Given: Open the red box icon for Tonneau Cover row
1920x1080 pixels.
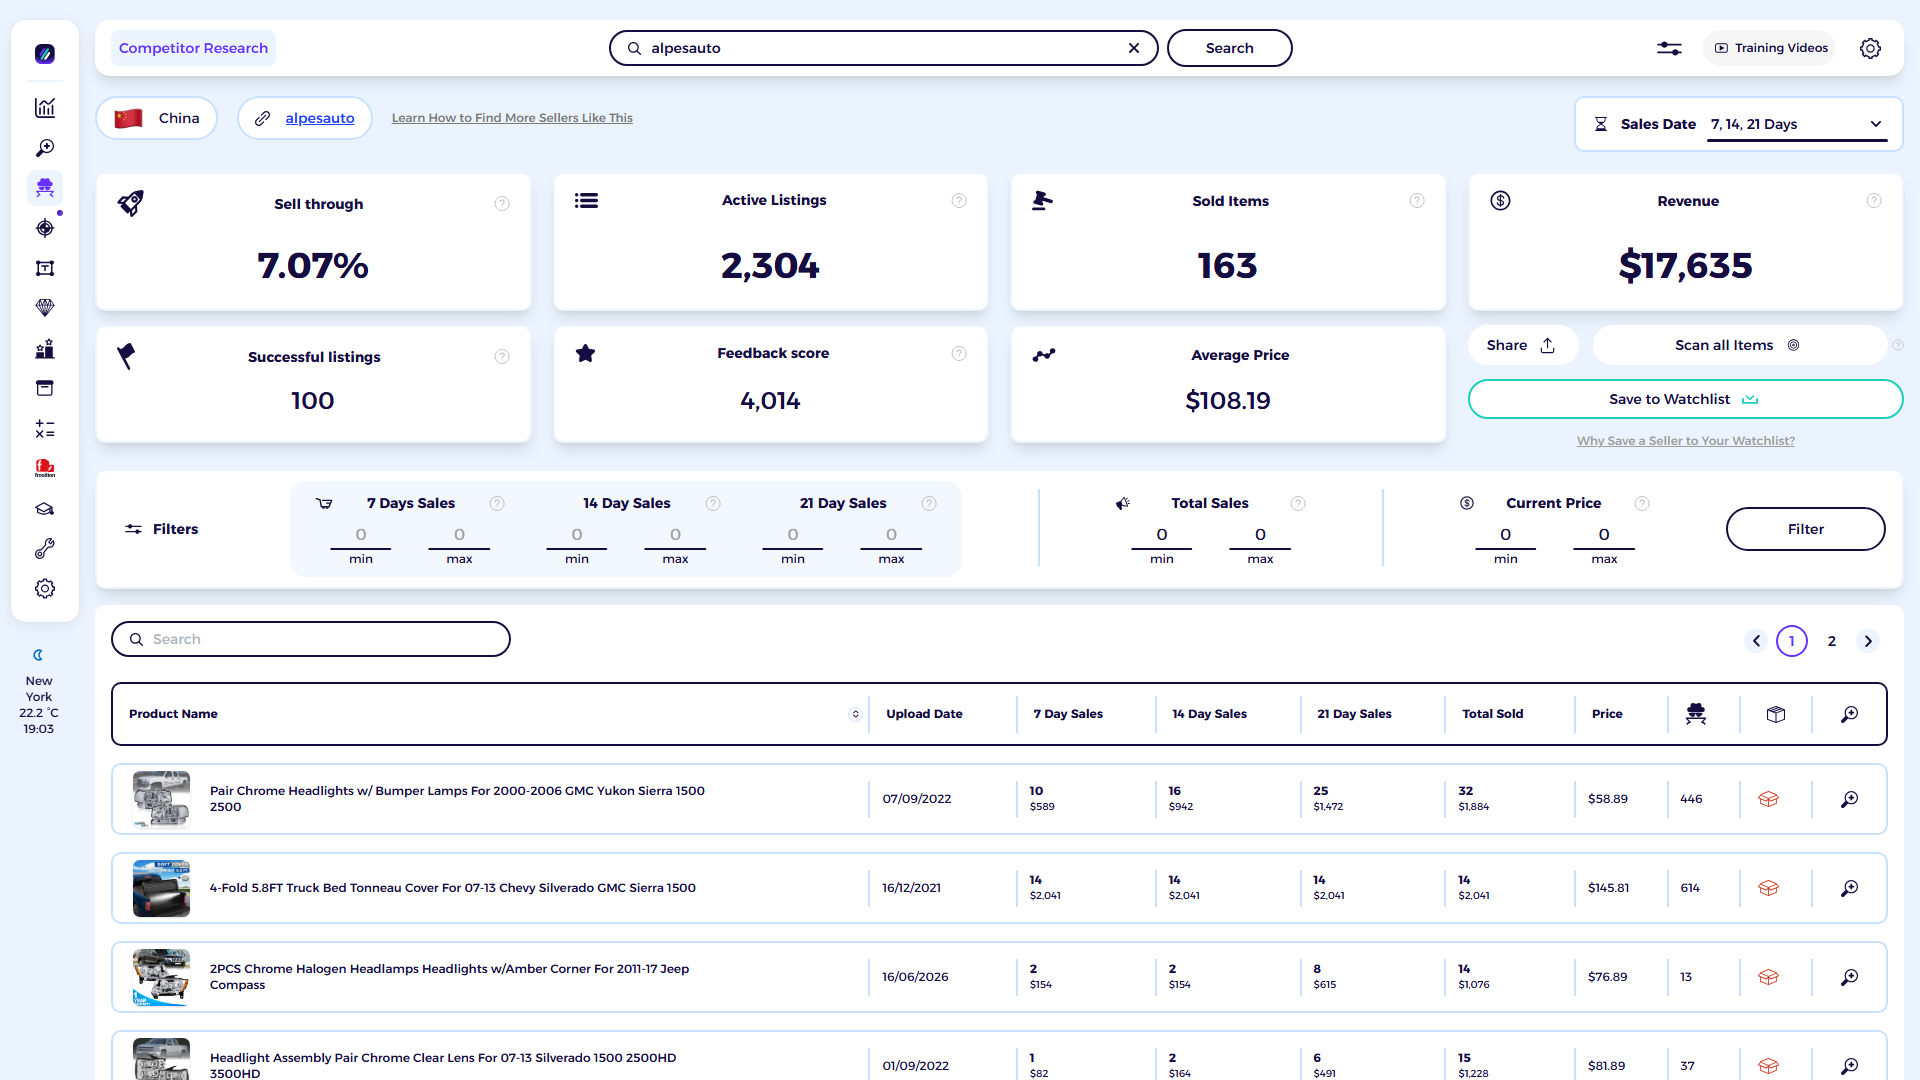Looking at the screenshot, I should click(1768, 888).
